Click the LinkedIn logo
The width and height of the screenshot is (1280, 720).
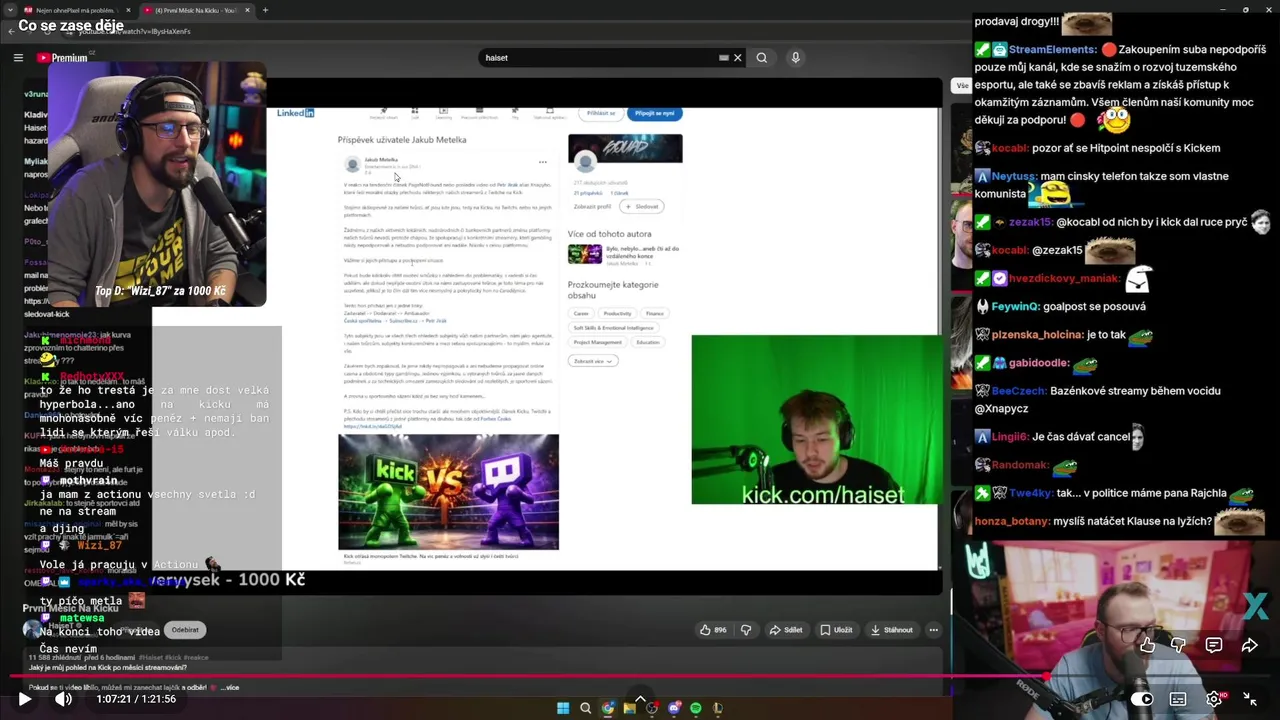(x=295, y=113)
